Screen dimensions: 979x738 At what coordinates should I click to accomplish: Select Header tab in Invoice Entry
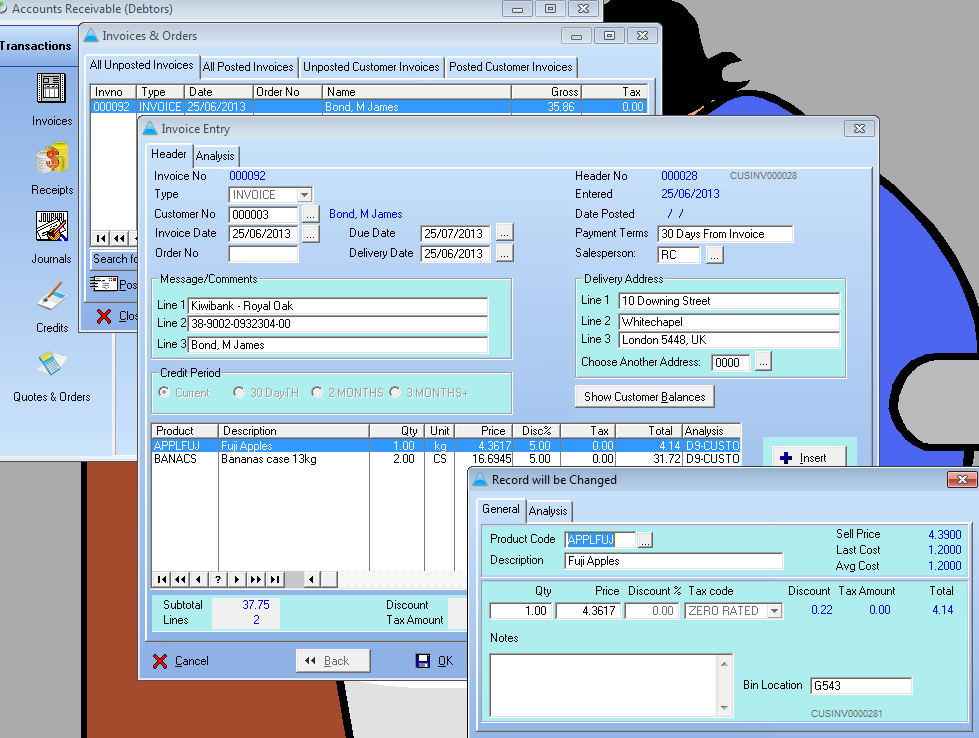point(169,154)
